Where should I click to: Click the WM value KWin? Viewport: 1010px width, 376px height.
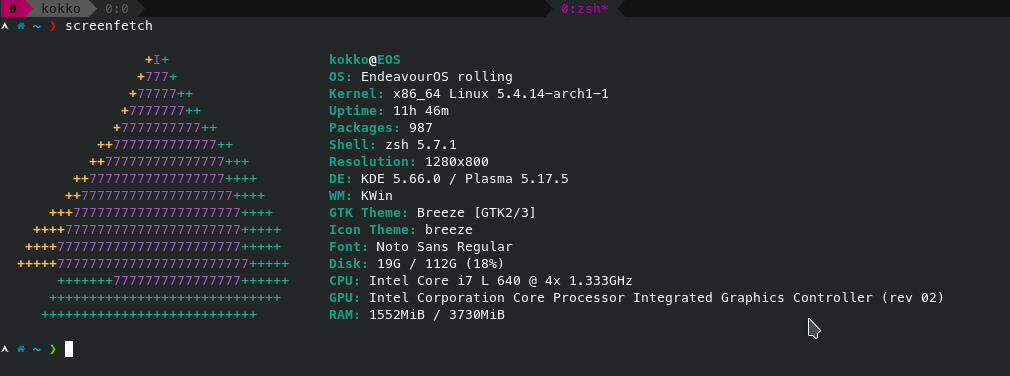(377, 196)
